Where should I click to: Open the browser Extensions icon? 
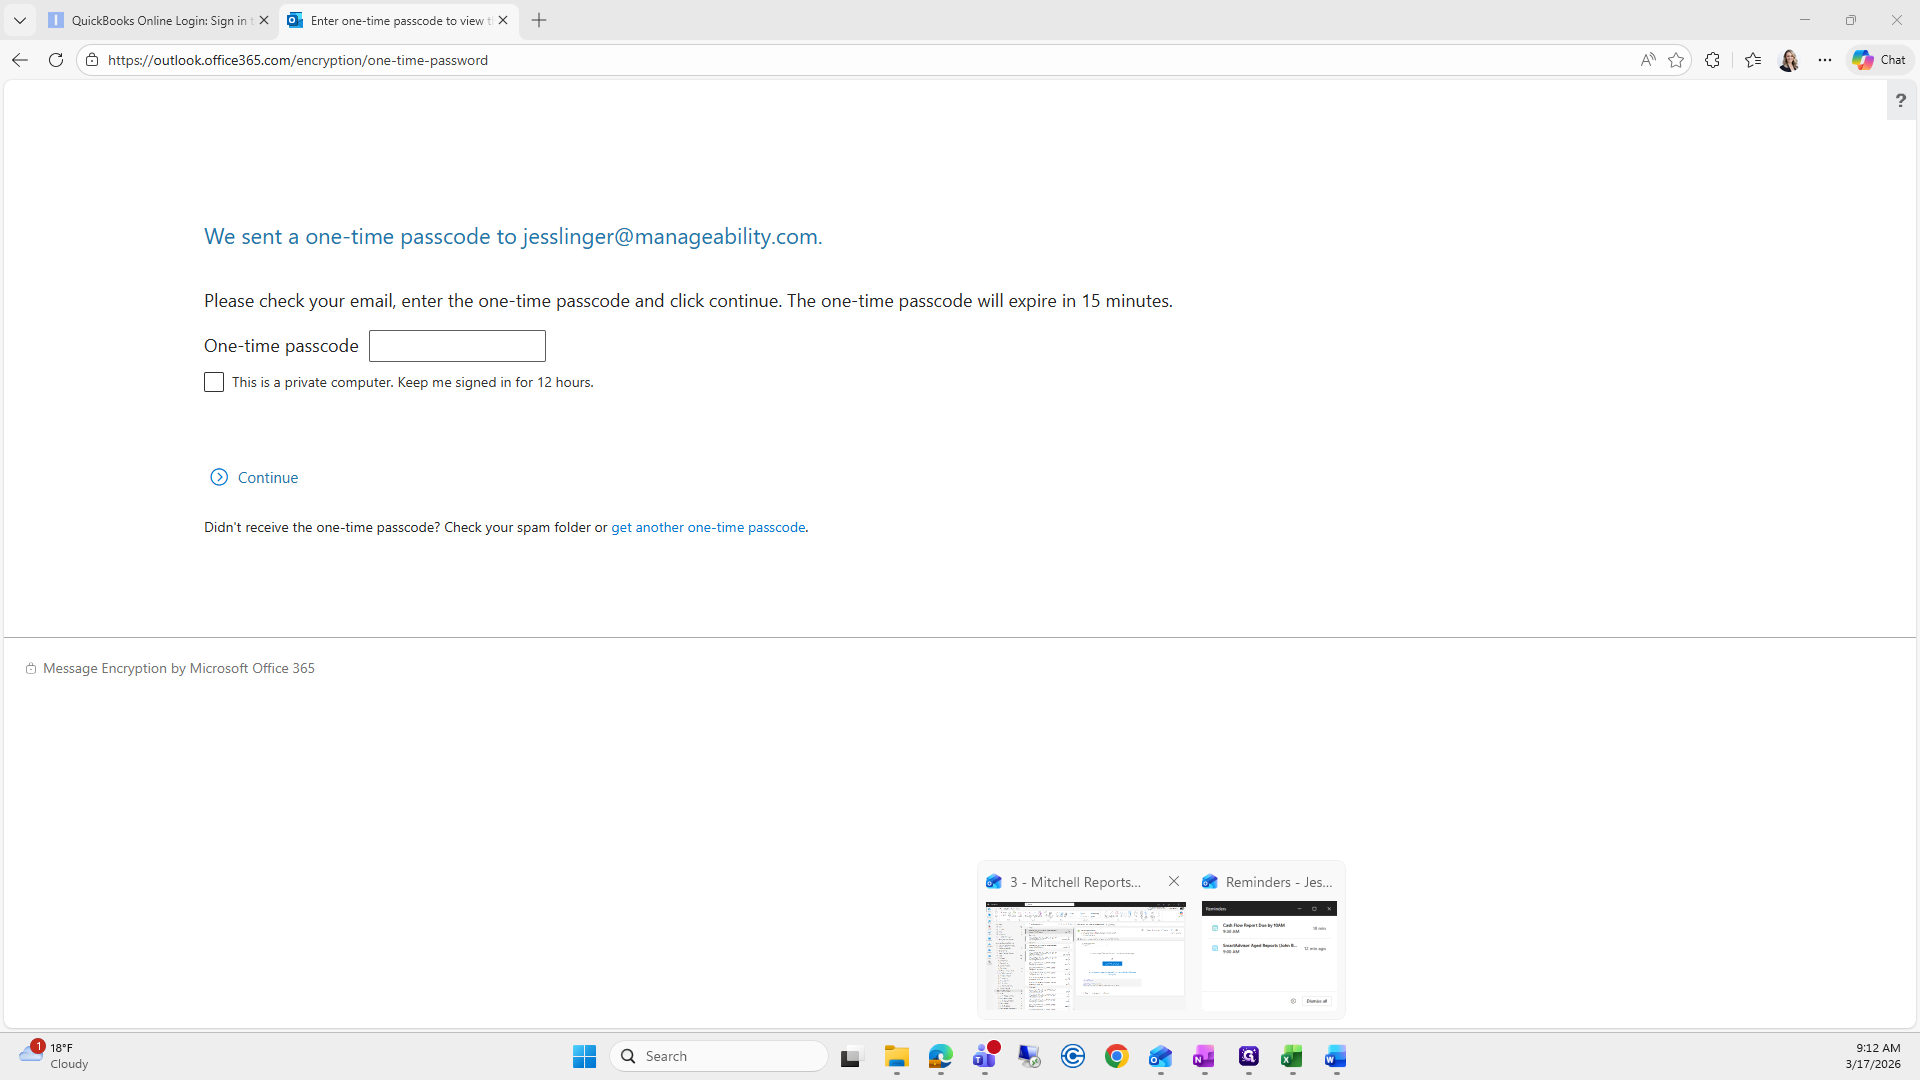click(x=1712, y=60)
